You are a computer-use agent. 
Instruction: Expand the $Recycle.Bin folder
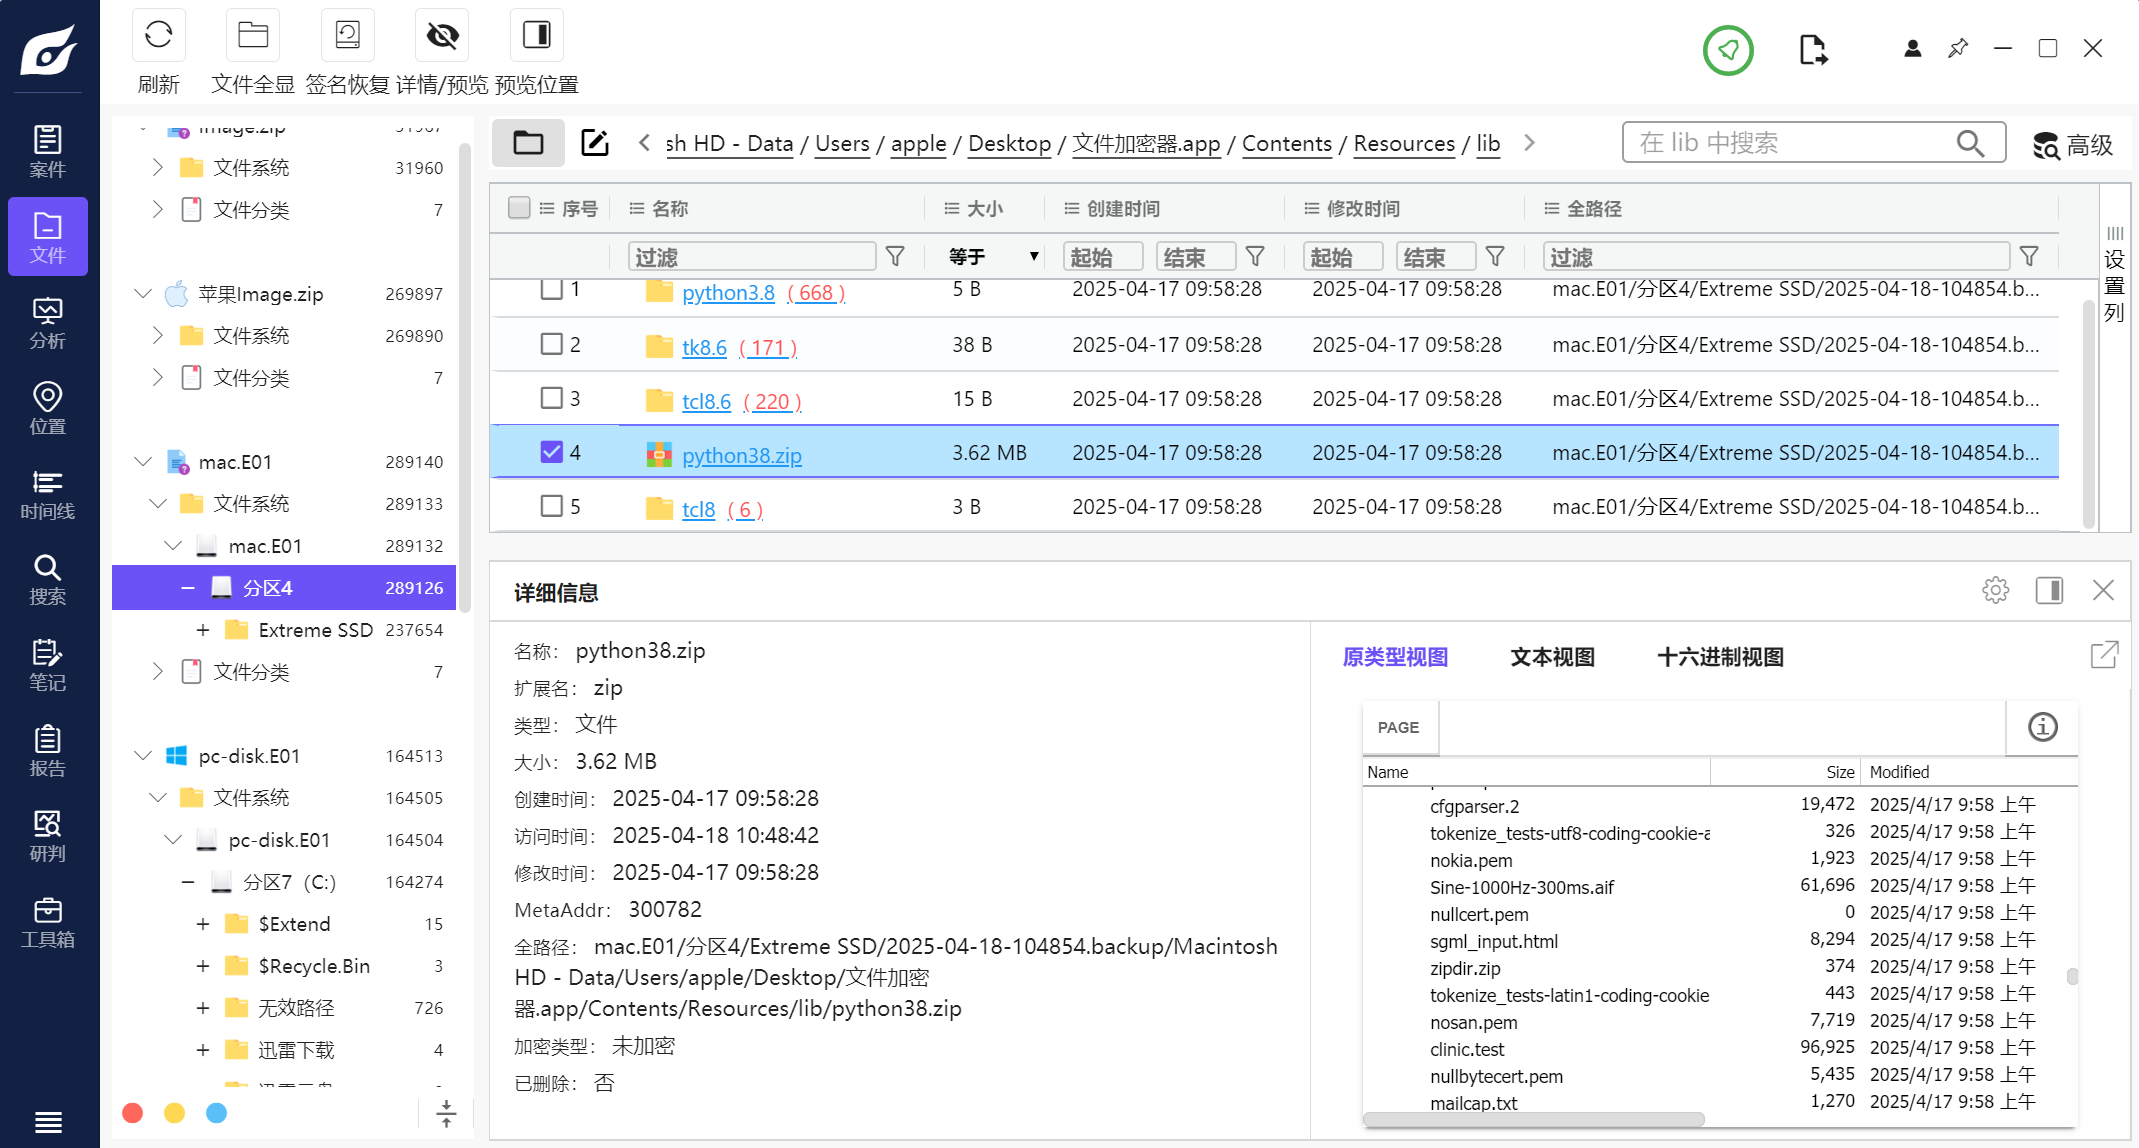203,966
